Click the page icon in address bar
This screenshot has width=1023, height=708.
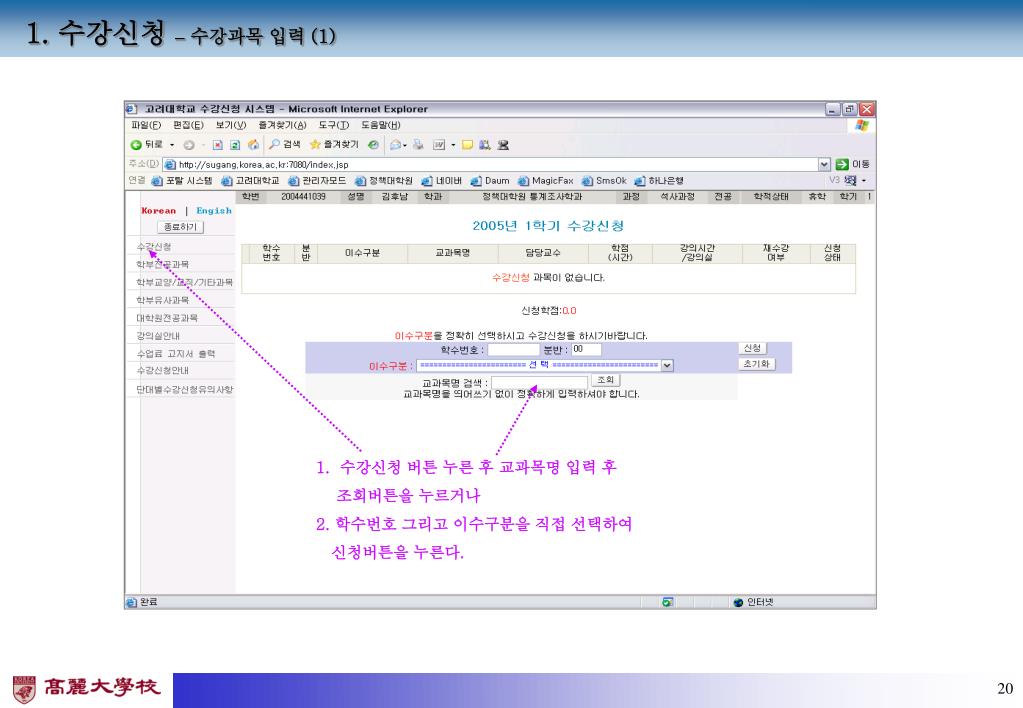170,164
